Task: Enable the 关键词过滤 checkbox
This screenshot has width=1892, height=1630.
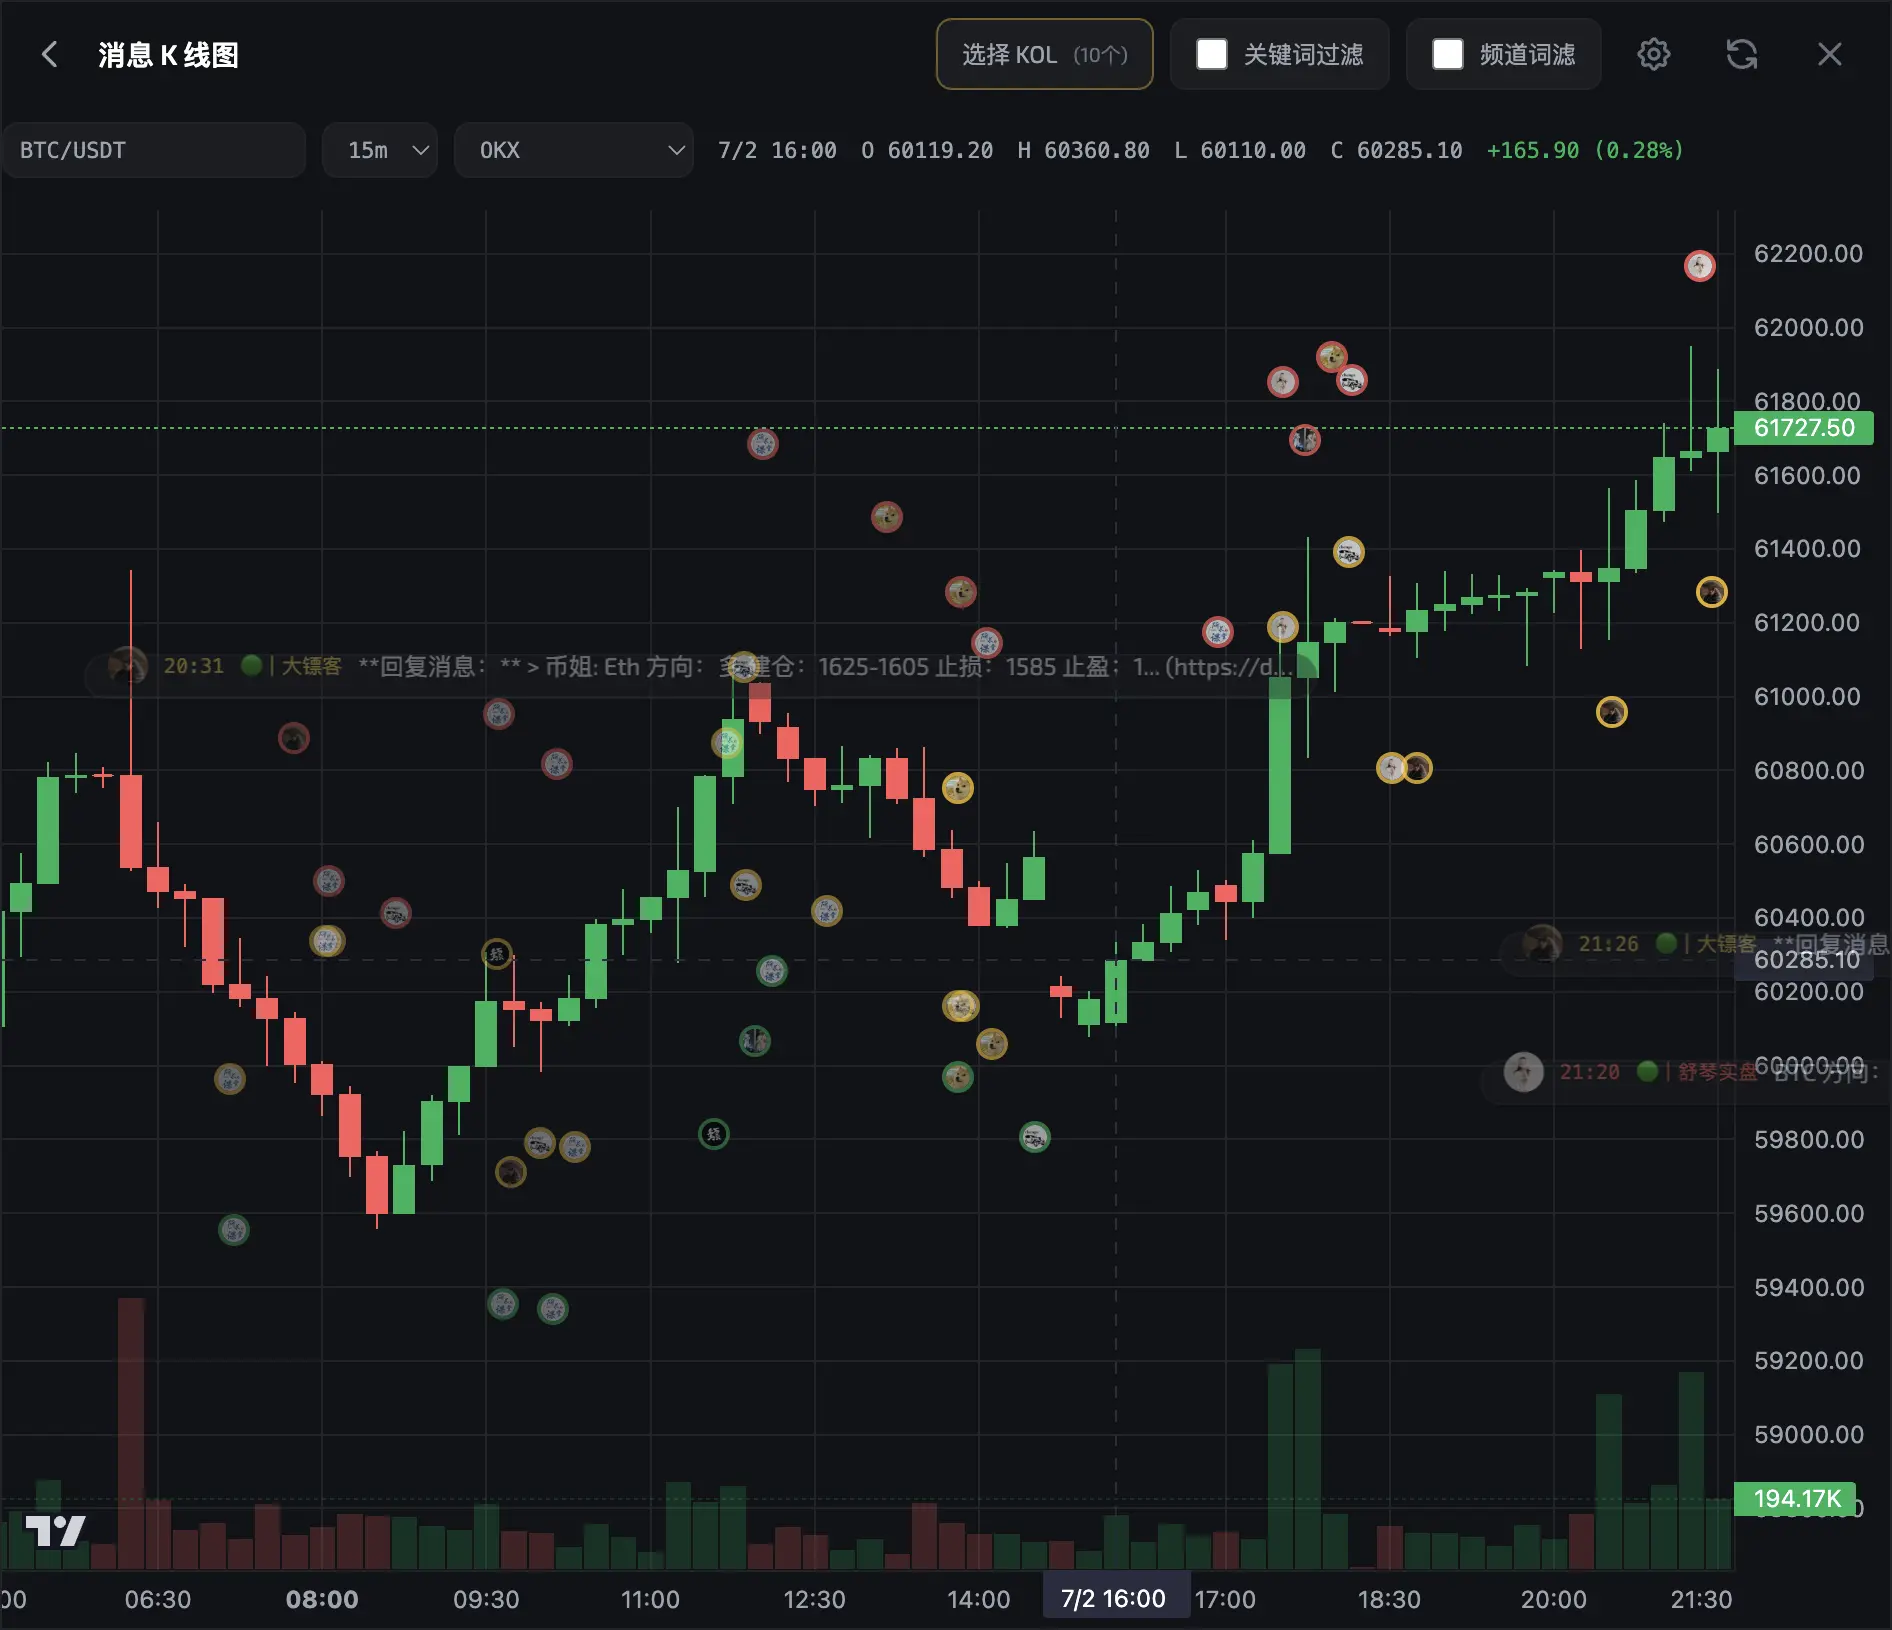Action: (x=1212, y=54)
